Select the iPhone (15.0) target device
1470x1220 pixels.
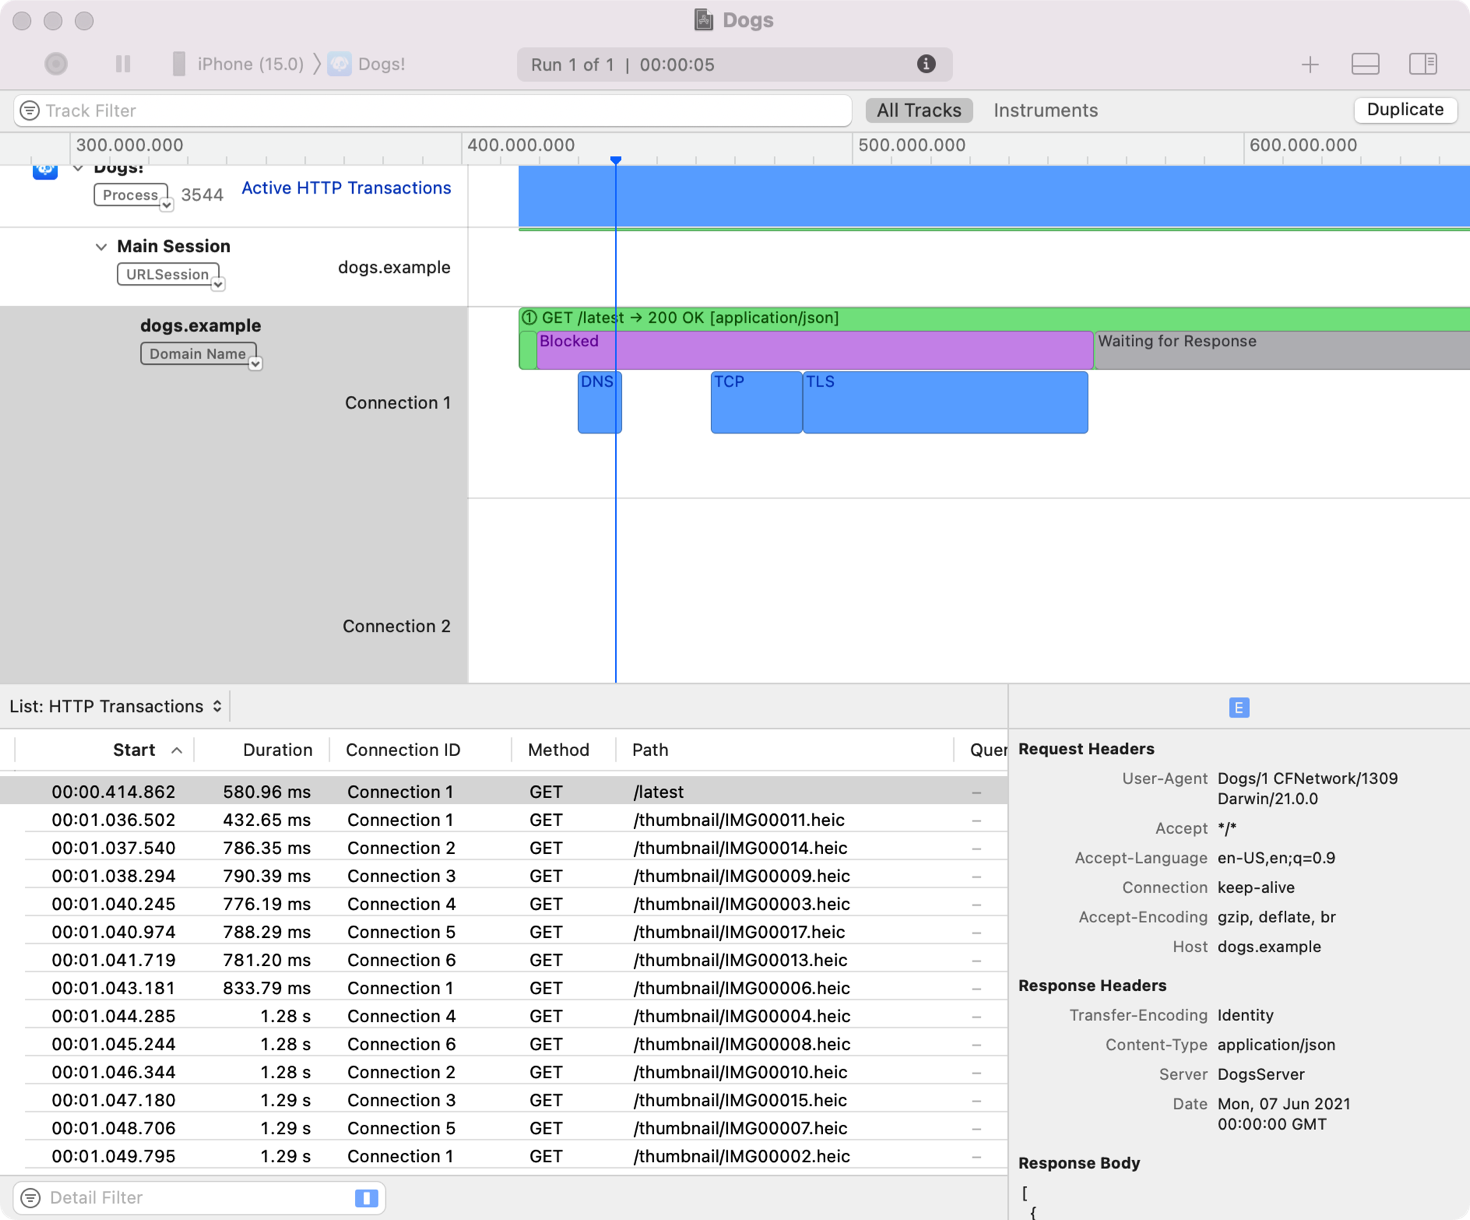click(238, 64)
